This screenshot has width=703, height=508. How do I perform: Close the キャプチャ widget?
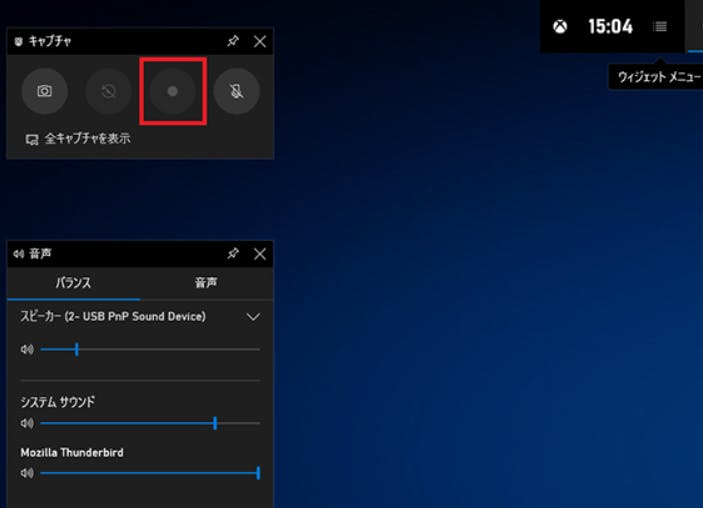tap(260, 41)
